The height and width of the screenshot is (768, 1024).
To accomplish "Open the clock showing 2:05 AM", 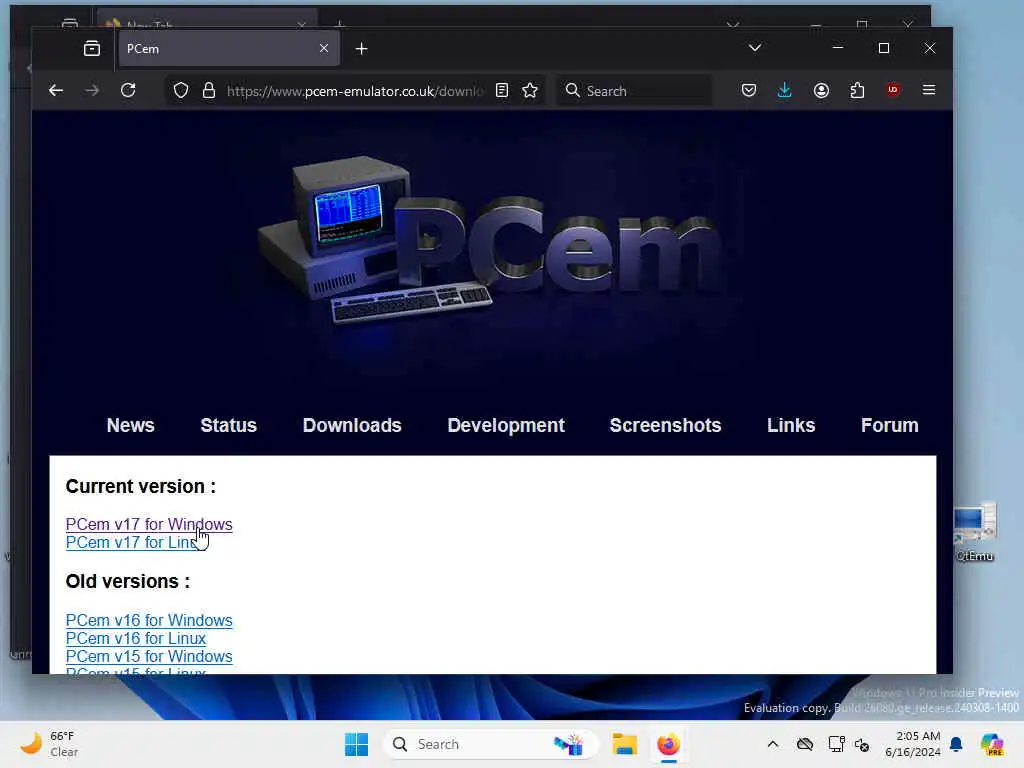I will tap(913, 744).
